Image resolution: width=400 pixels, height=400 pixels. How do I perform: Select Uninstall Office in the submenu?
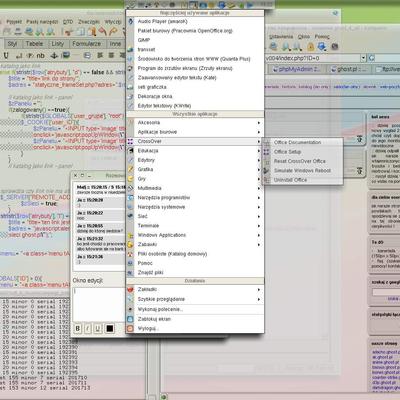point(303,180)
